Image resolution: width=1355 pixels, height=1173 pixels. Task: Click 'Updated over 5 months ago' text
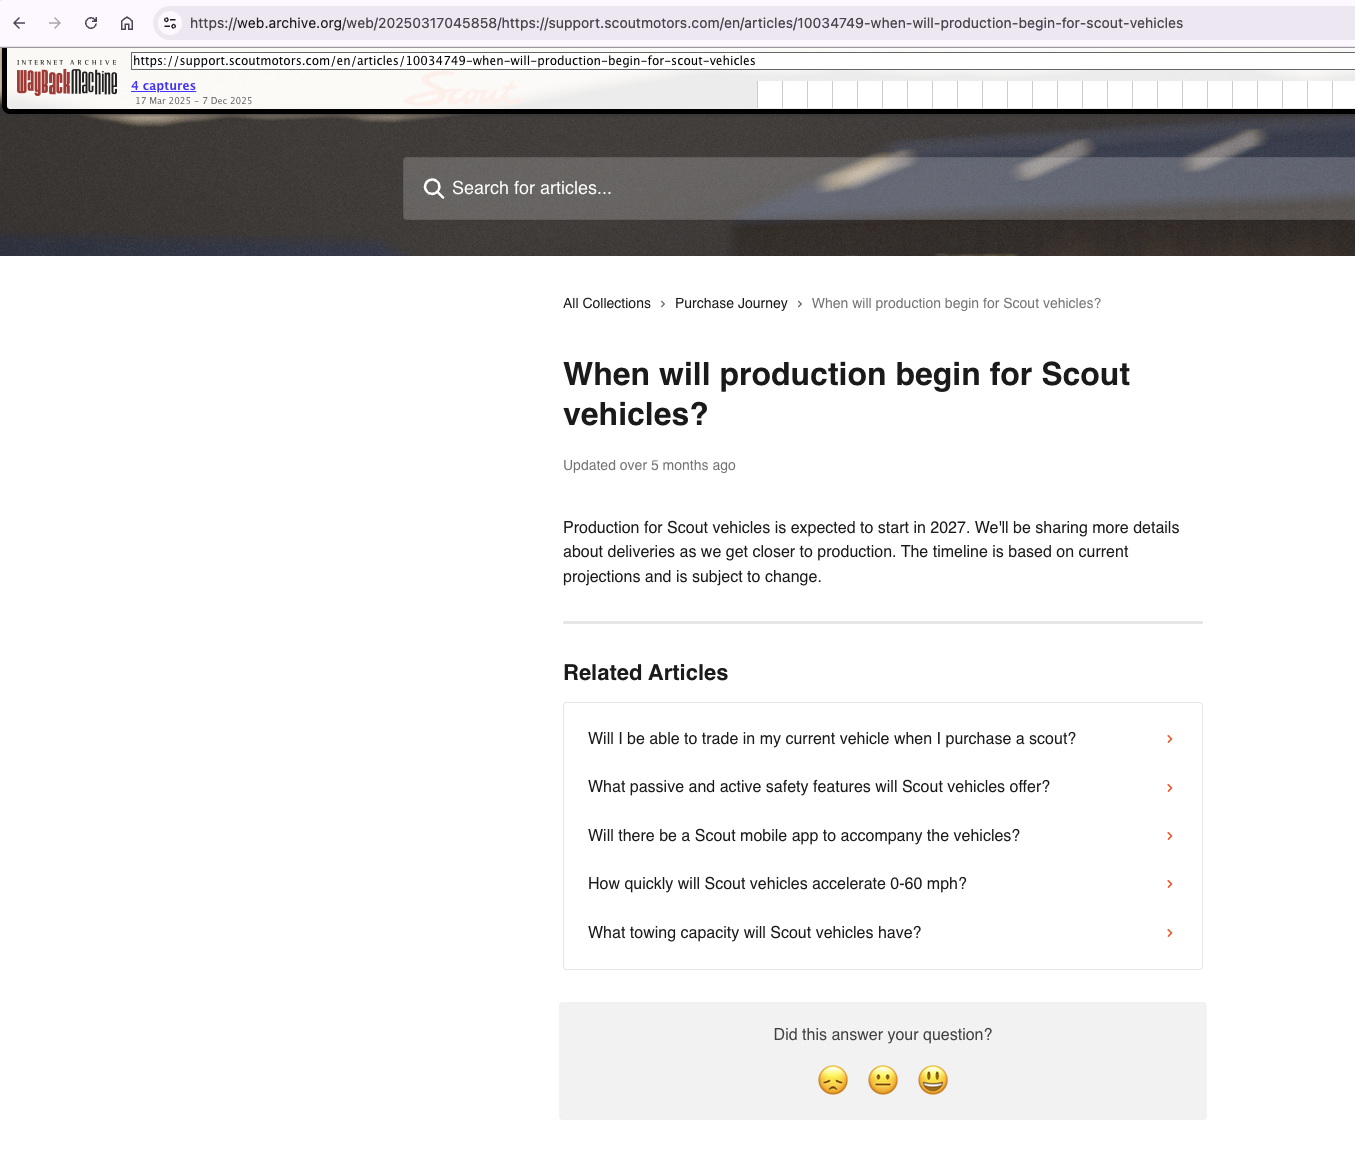[649, 465]
